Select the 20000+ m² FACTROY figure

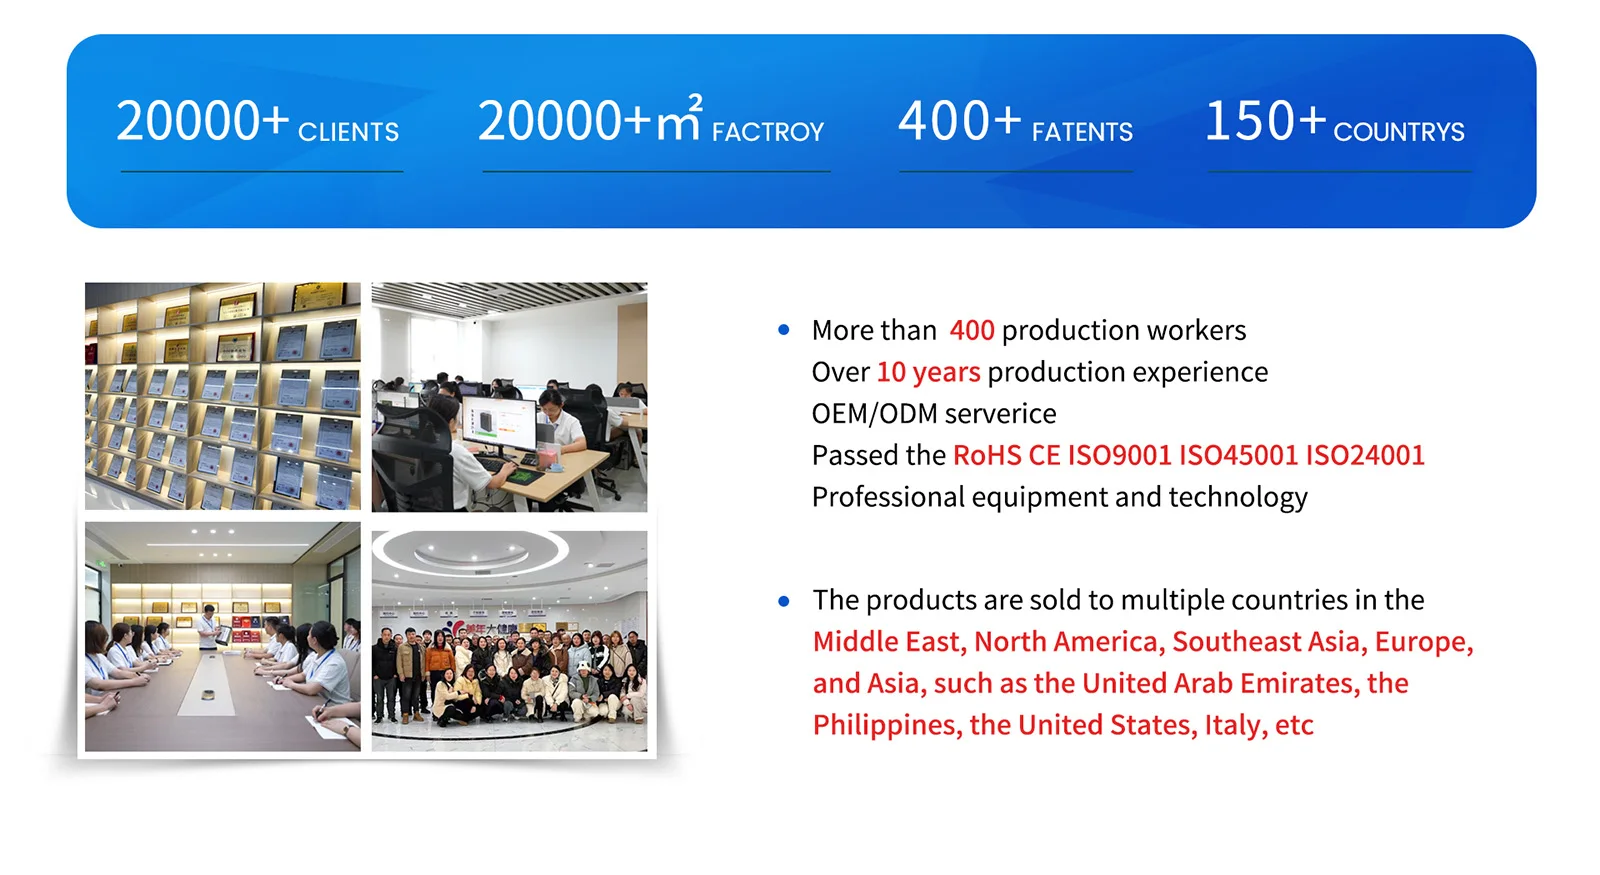click(650, 122)
